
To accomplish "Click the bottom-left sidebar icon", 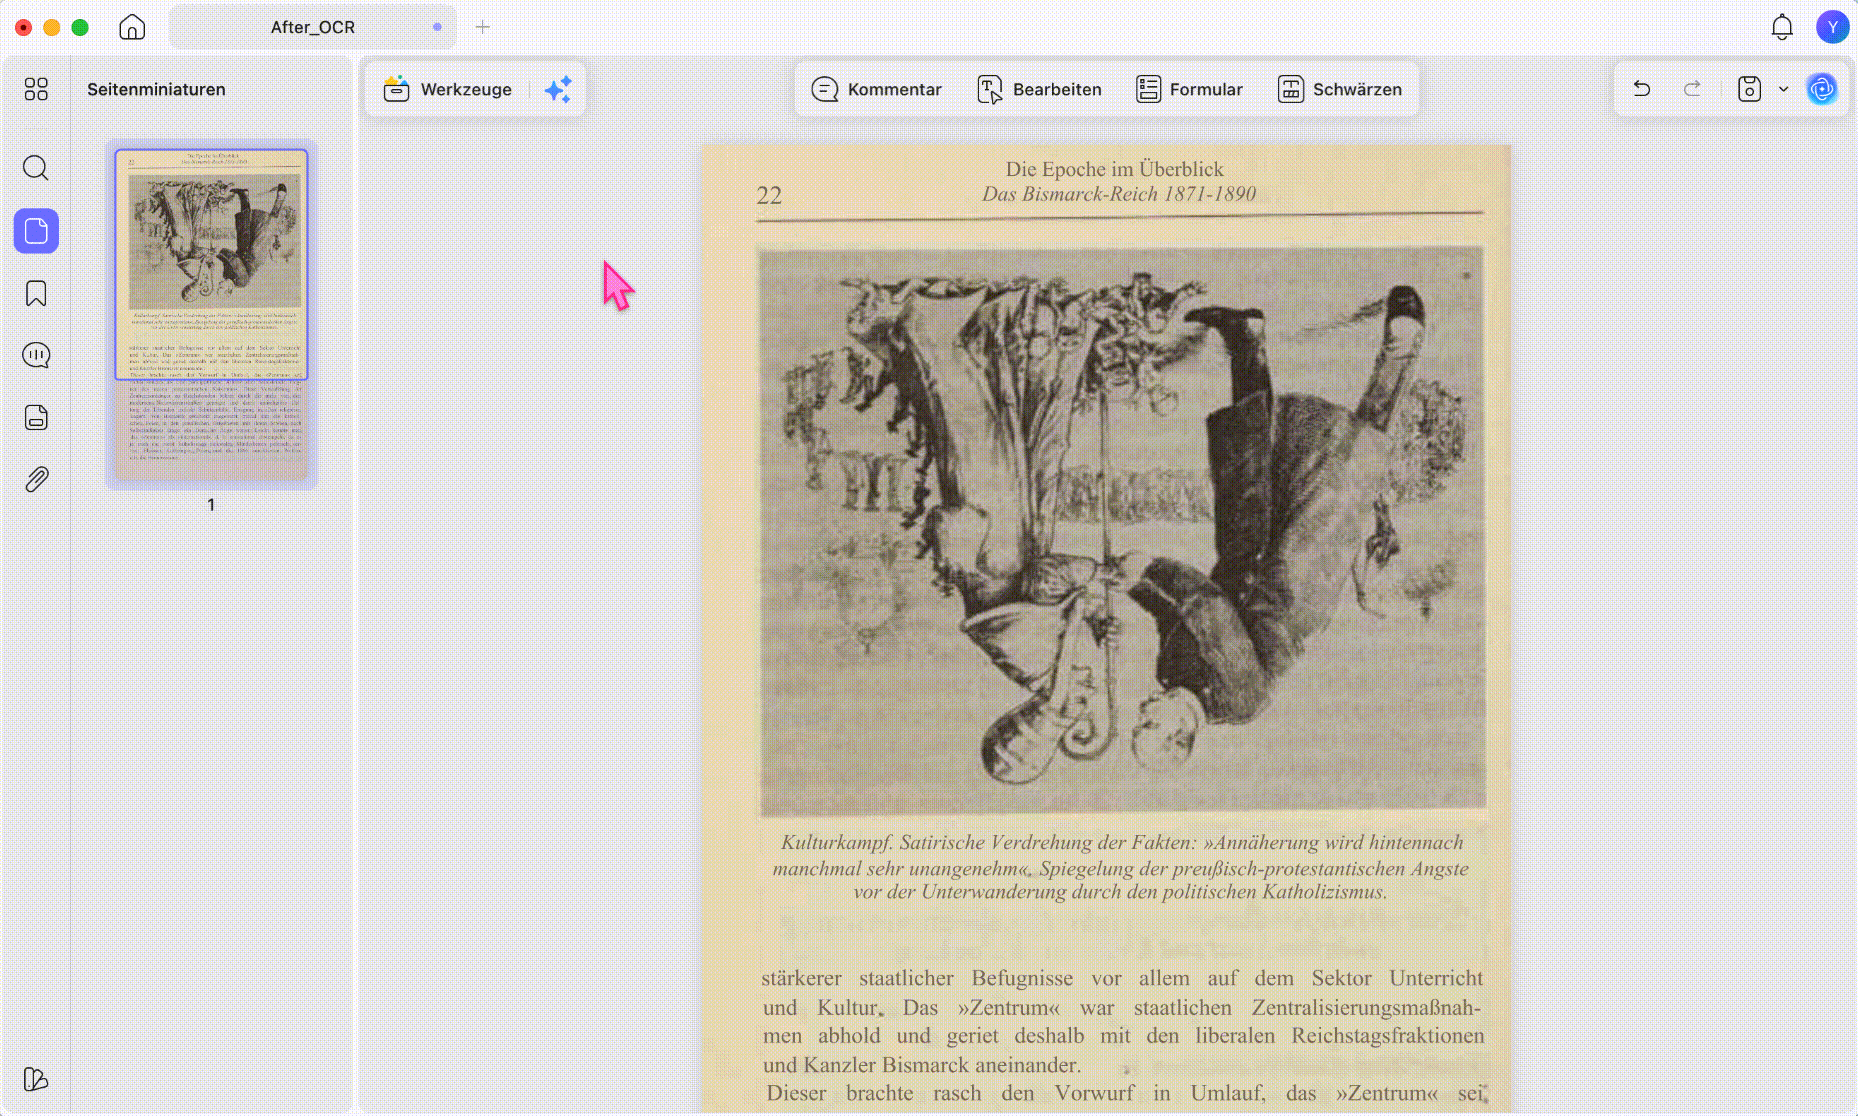I will click(x=36, y=1079).
